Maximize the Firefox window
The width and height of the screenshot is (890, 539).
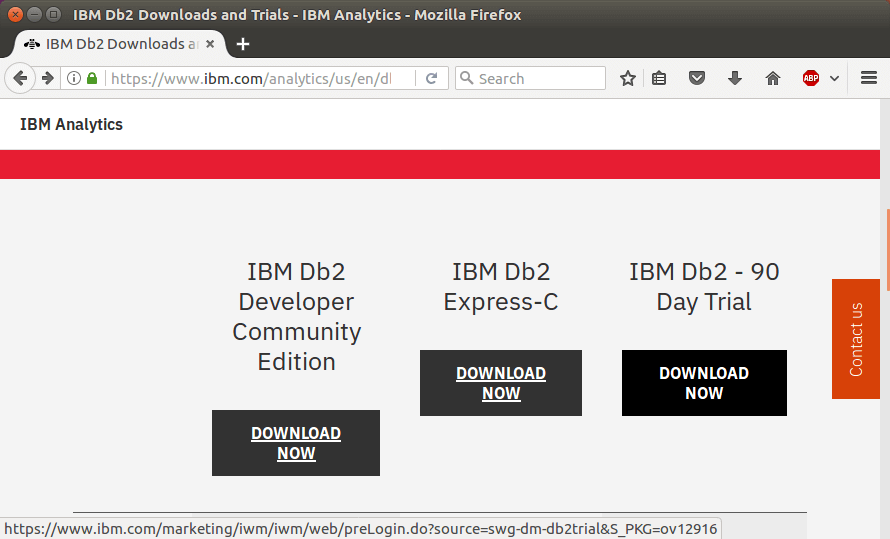point(53,14)
